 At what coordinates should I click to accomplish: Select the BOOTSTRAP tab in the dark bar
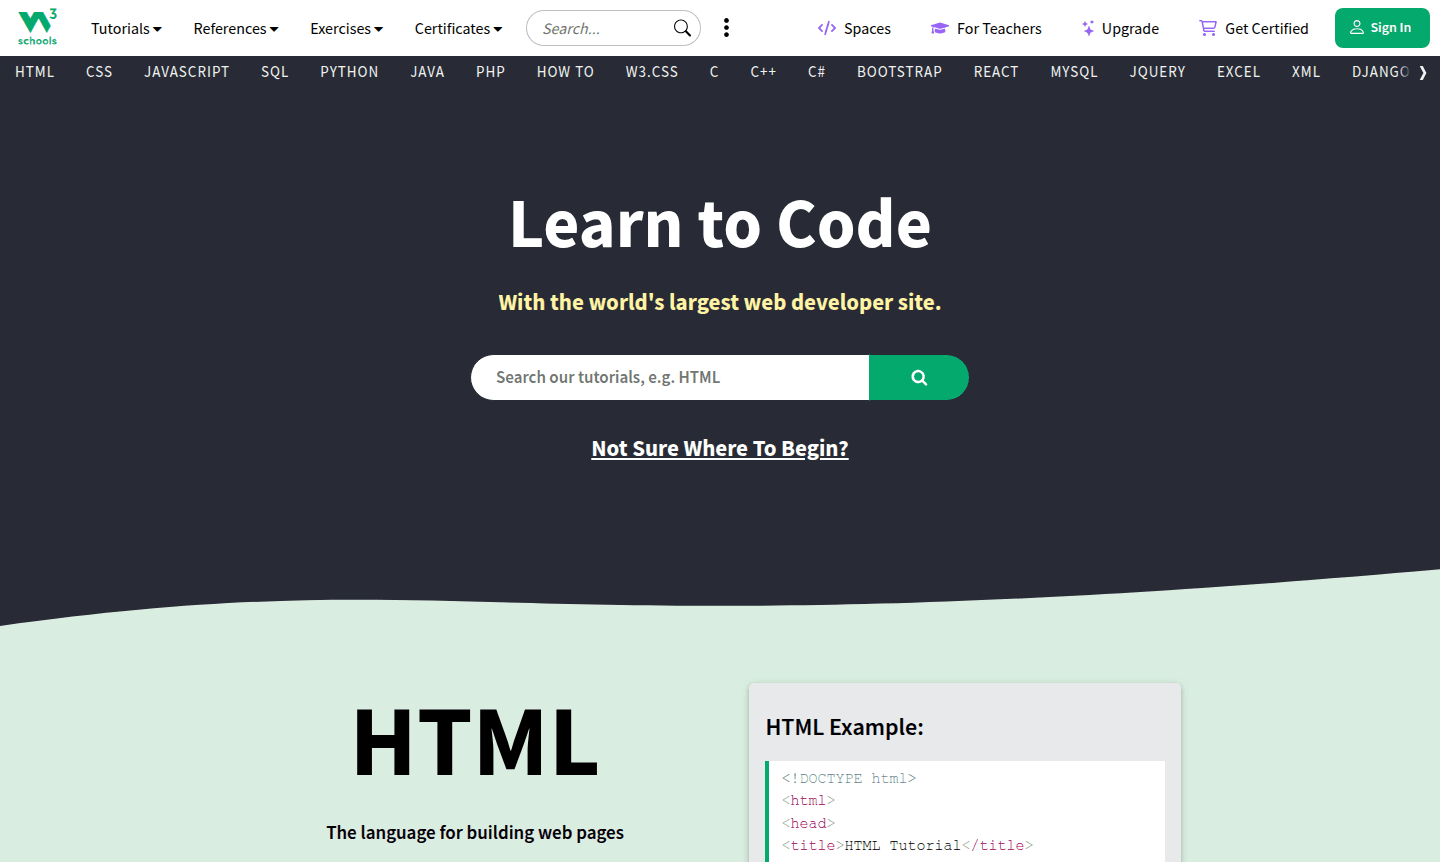[899, 71]
